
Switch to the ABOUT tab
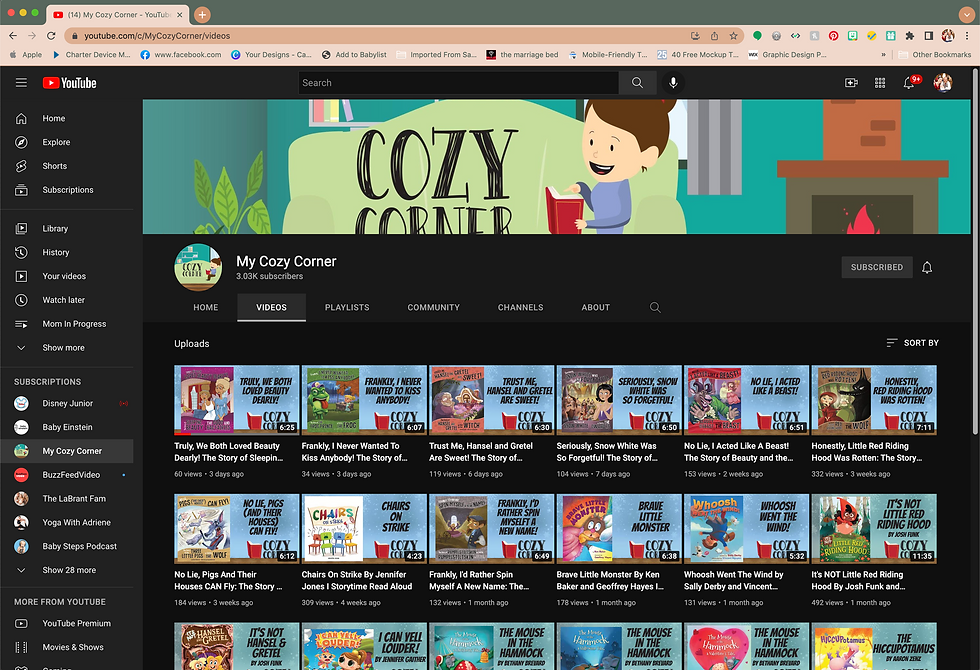pyautogui.click(x=596, y=308)
